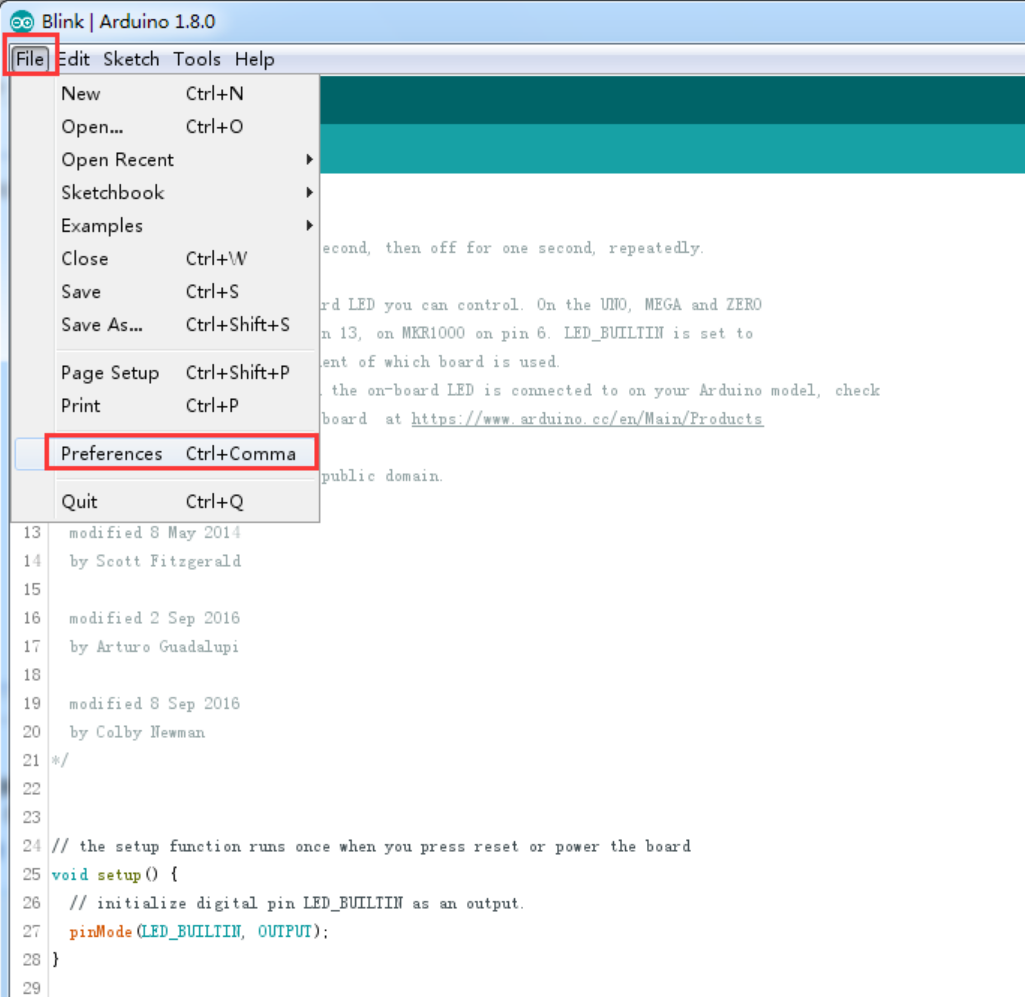Click the 'initialize digital pin' comment line
Screen dimensions: 1029x997
297,903
